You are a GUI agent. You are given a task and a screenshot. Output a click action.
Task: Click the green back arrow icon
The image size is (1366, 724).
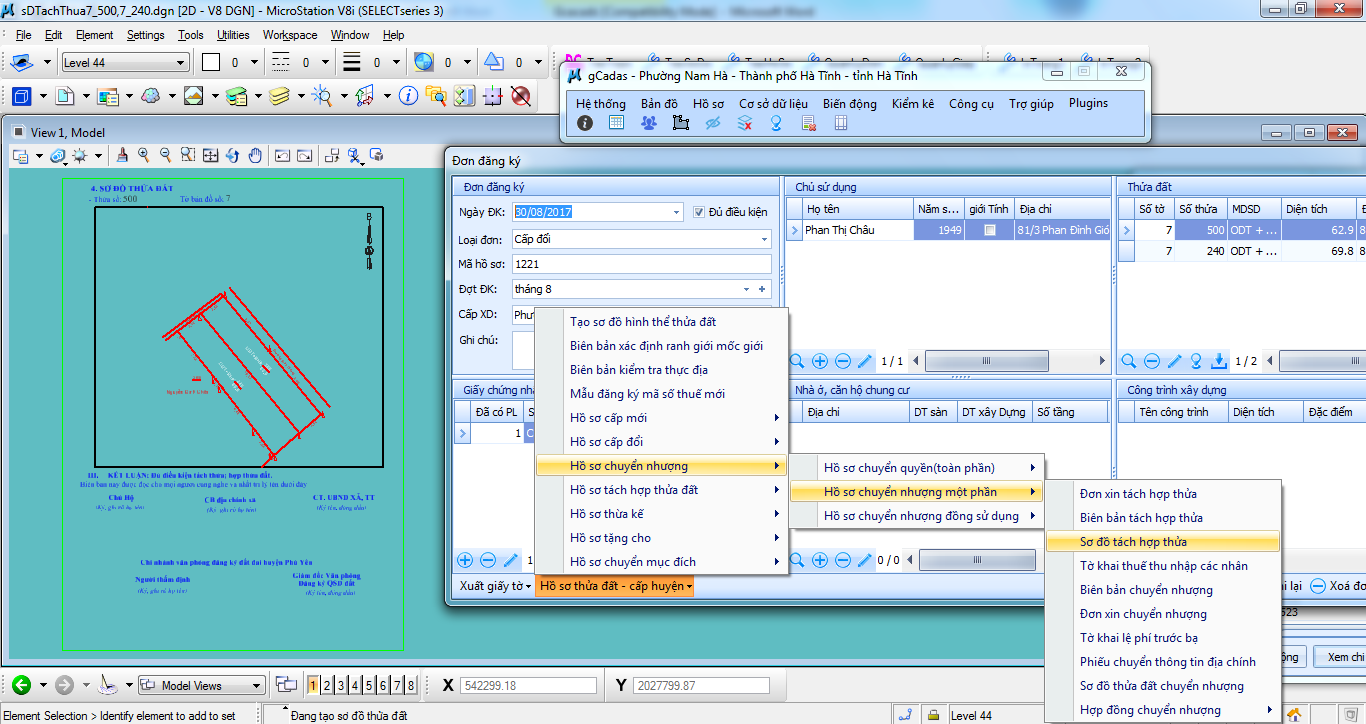21,685
